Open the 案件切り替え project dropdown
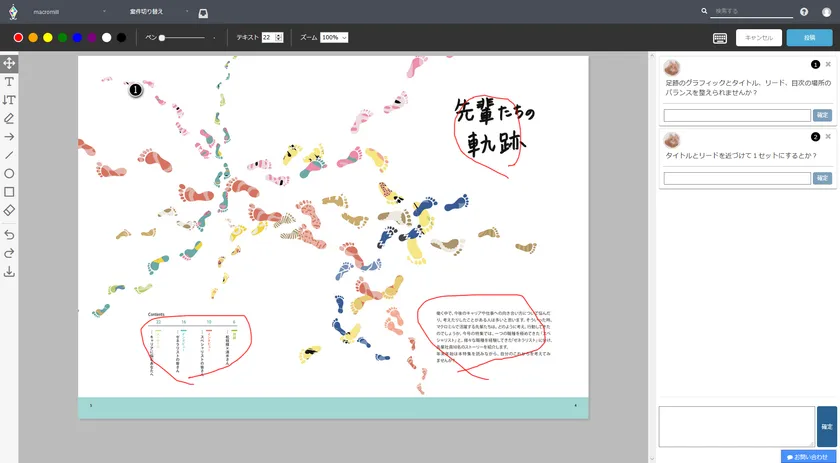The image size is (840, 463). tap(159, 11)
